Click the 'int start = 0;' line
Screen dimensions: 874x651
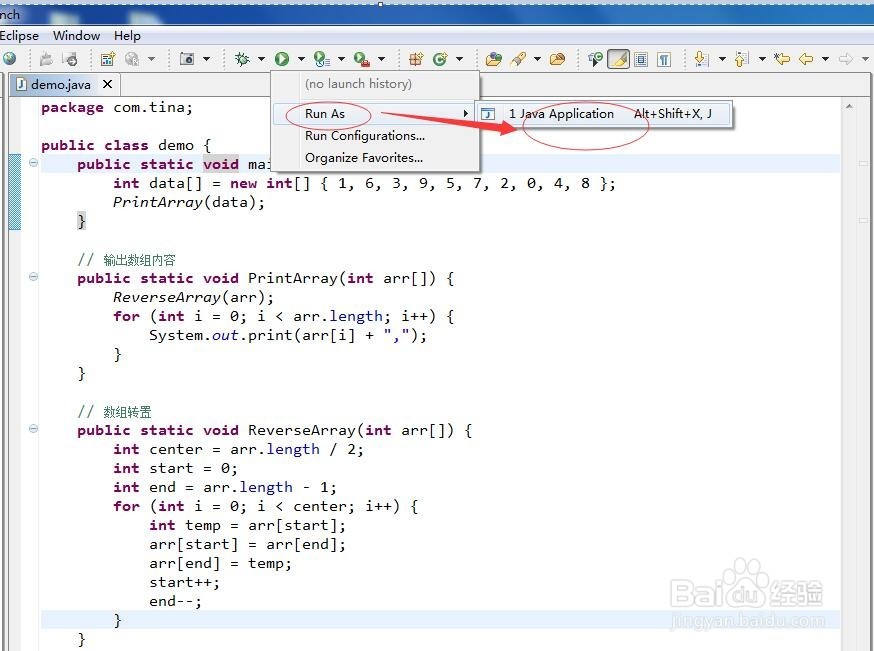click(176, 468)
